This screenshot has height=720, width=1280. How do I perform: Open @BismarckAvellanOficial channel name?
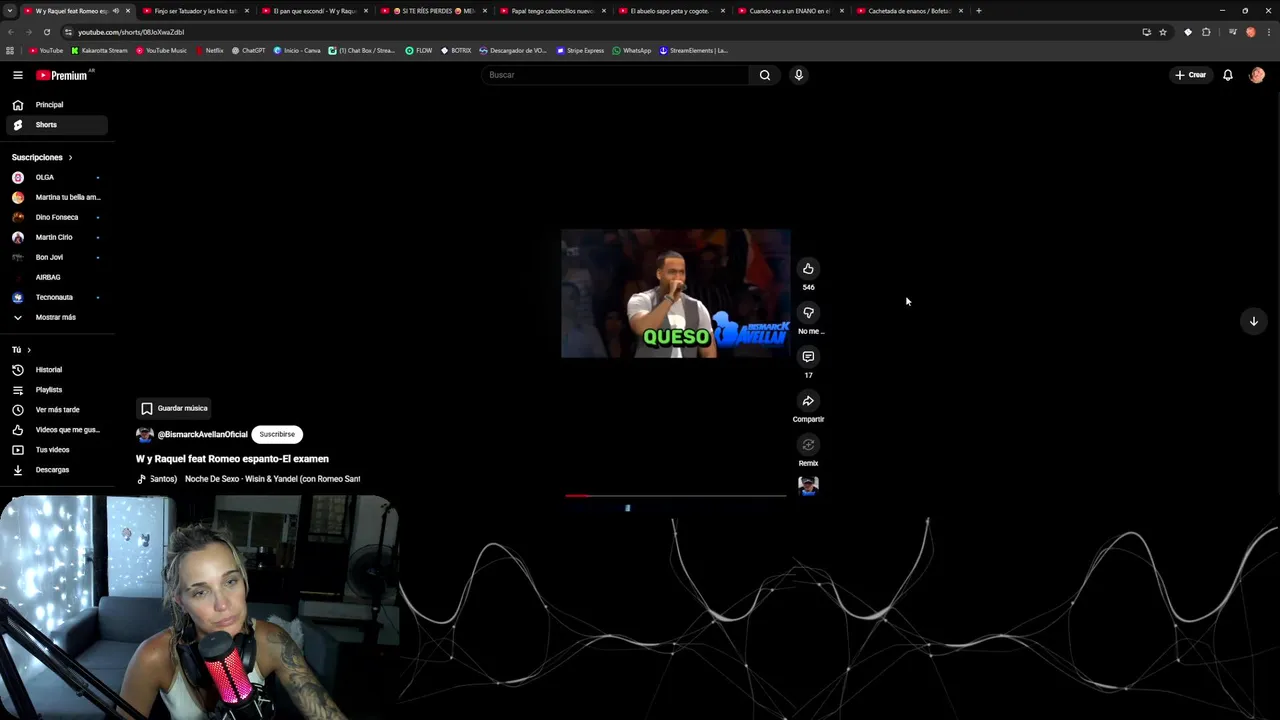[202, 435]
